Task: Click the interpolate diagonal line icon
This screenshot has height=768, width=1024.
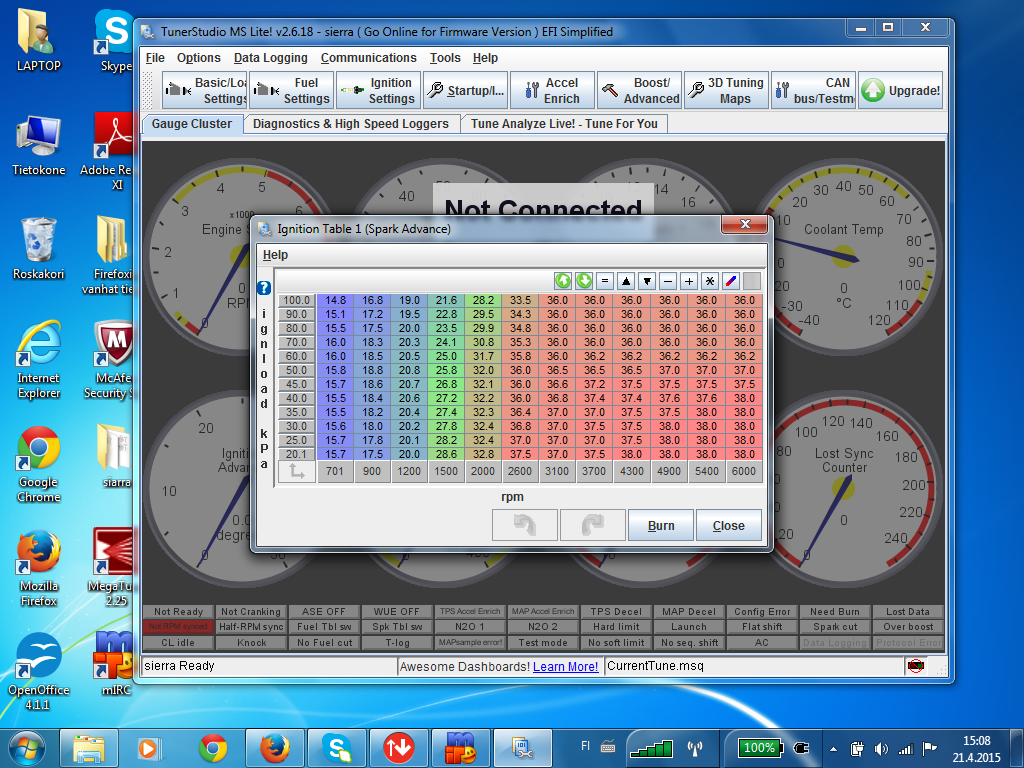Action: 731,281
